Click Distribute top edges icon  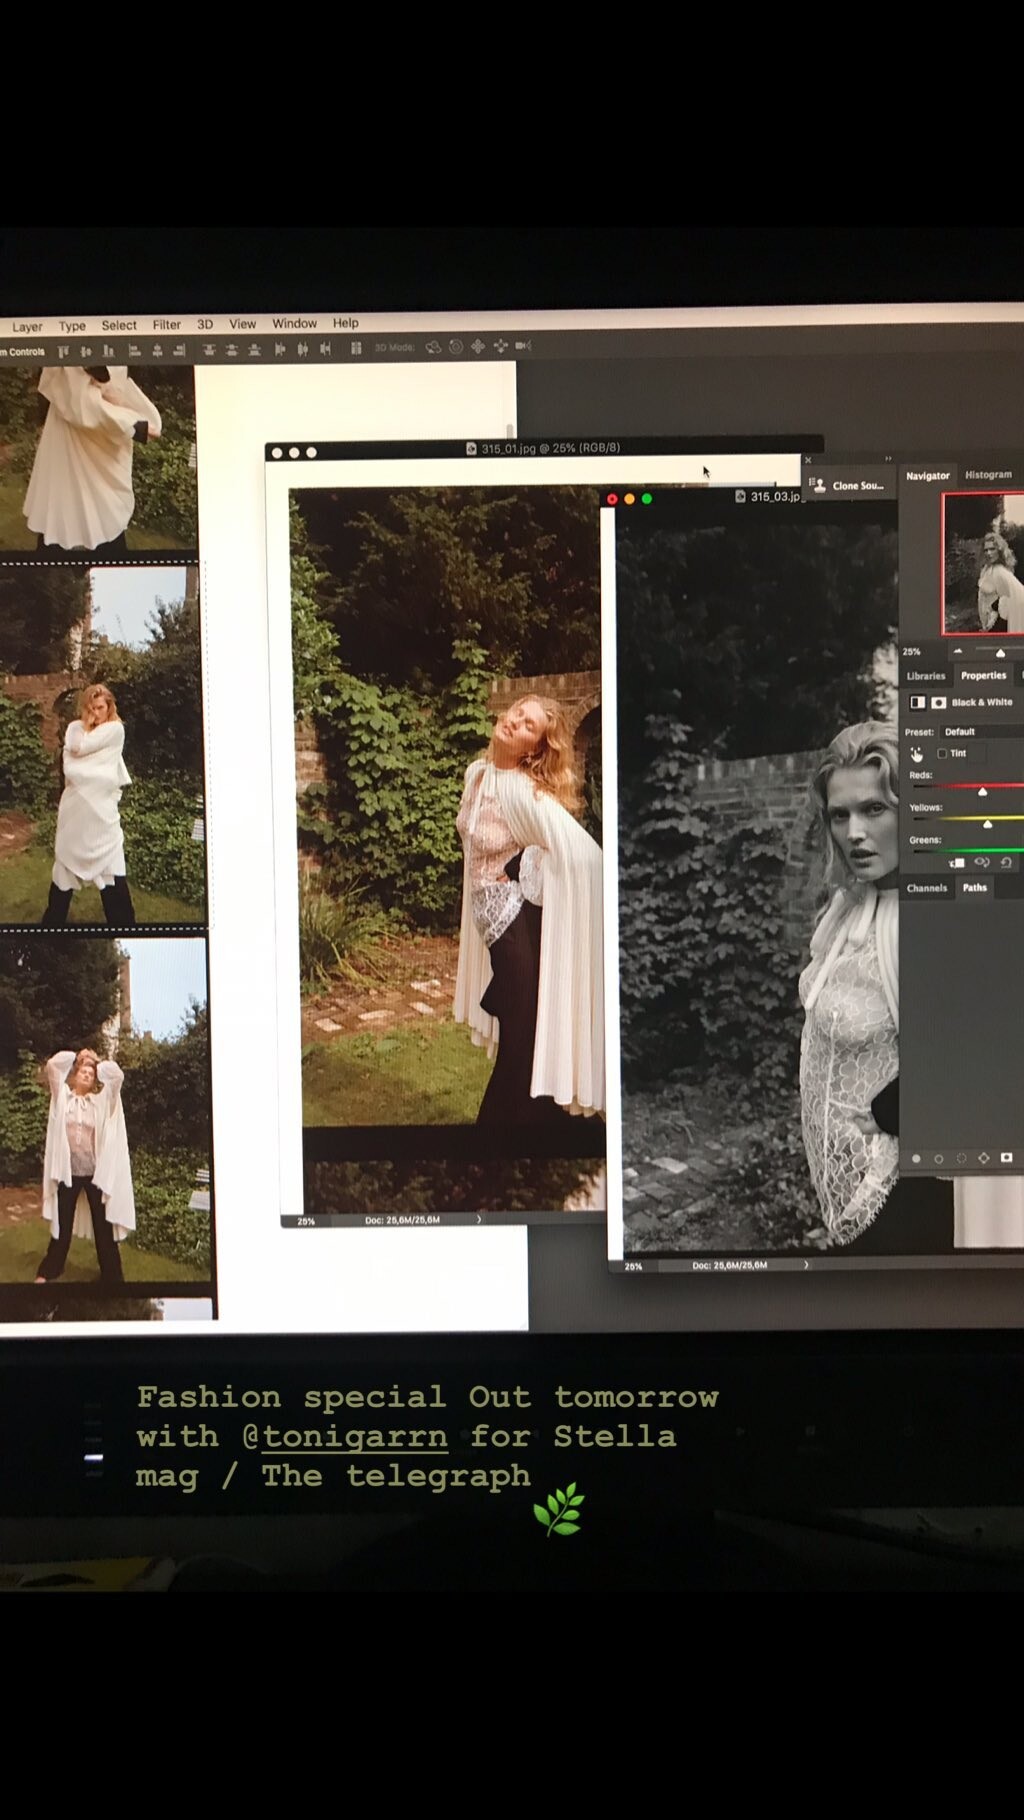(208, 350)
